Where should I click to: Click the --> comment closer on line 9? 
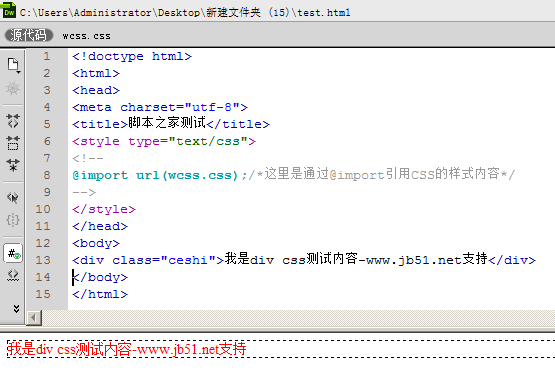(x=84, y=193)
